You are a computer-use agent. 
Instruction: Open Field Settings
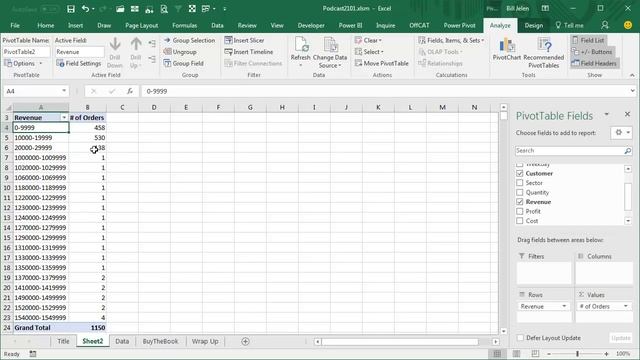click(x=78, y=63)
